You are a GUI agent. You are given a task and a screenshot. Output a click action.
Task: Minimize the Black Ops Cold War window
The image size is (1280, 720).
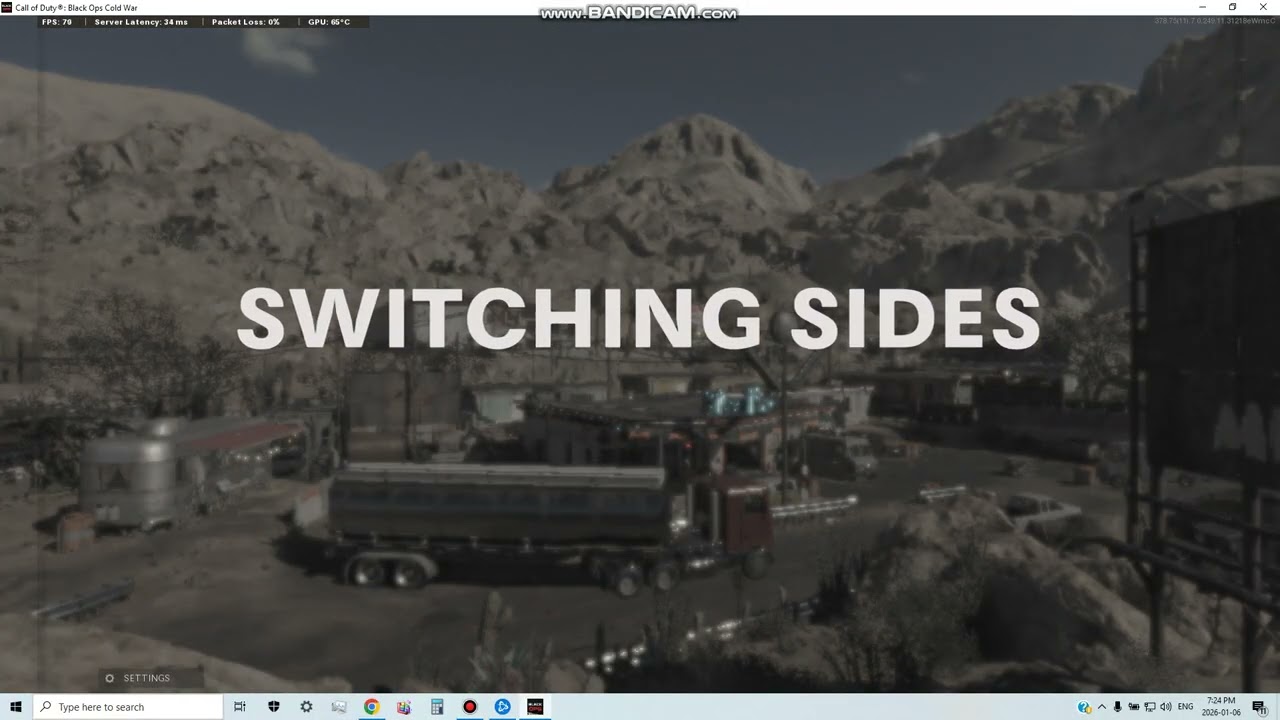tap(1201, 7)
